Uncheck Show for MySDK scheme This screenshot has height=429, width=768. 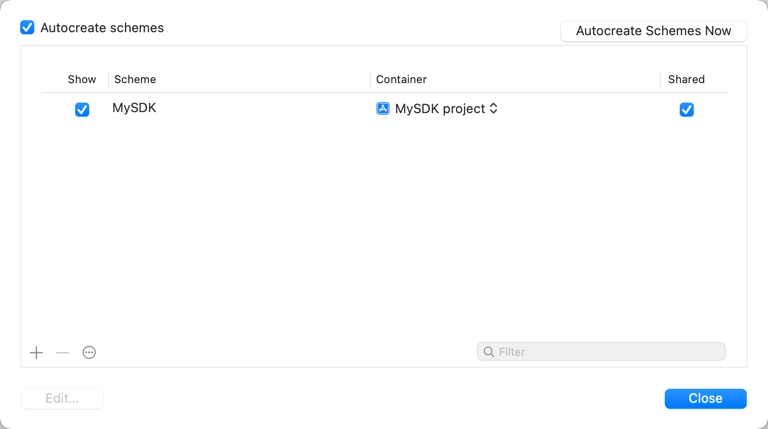click(82, 109)
